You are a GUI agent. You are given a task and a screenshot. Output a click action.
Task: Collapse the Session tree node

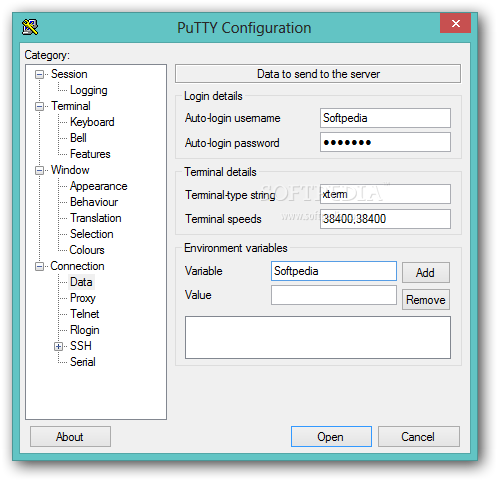coord(39,74)
